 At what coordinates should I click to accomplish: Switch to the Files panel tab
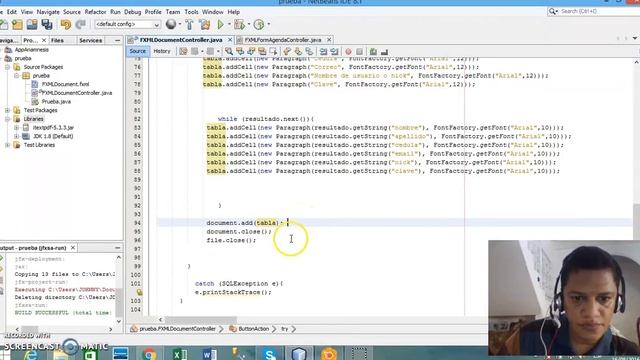pyautogui.click(x=57, y=40)
